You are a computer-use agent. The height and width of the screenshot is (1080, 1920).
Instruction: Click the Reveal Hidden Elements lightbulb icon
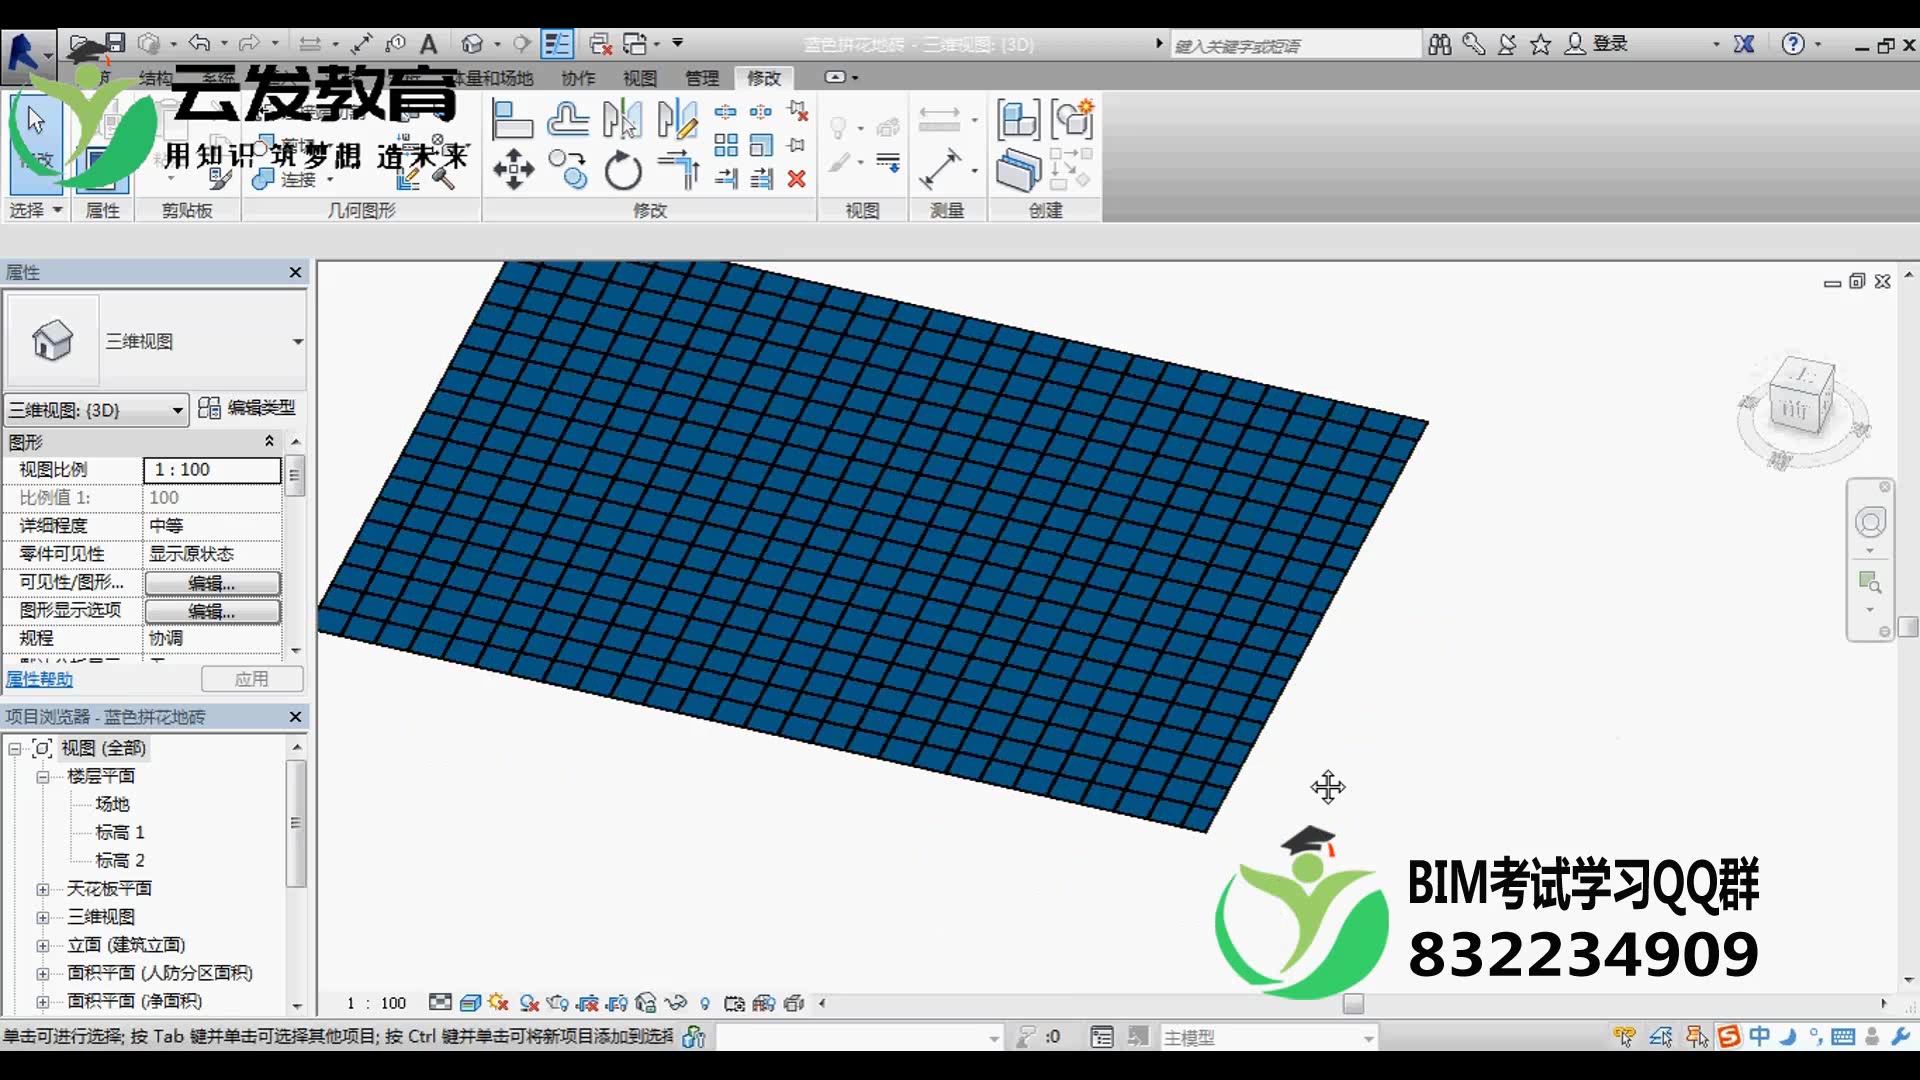[x=705, y=1003]
